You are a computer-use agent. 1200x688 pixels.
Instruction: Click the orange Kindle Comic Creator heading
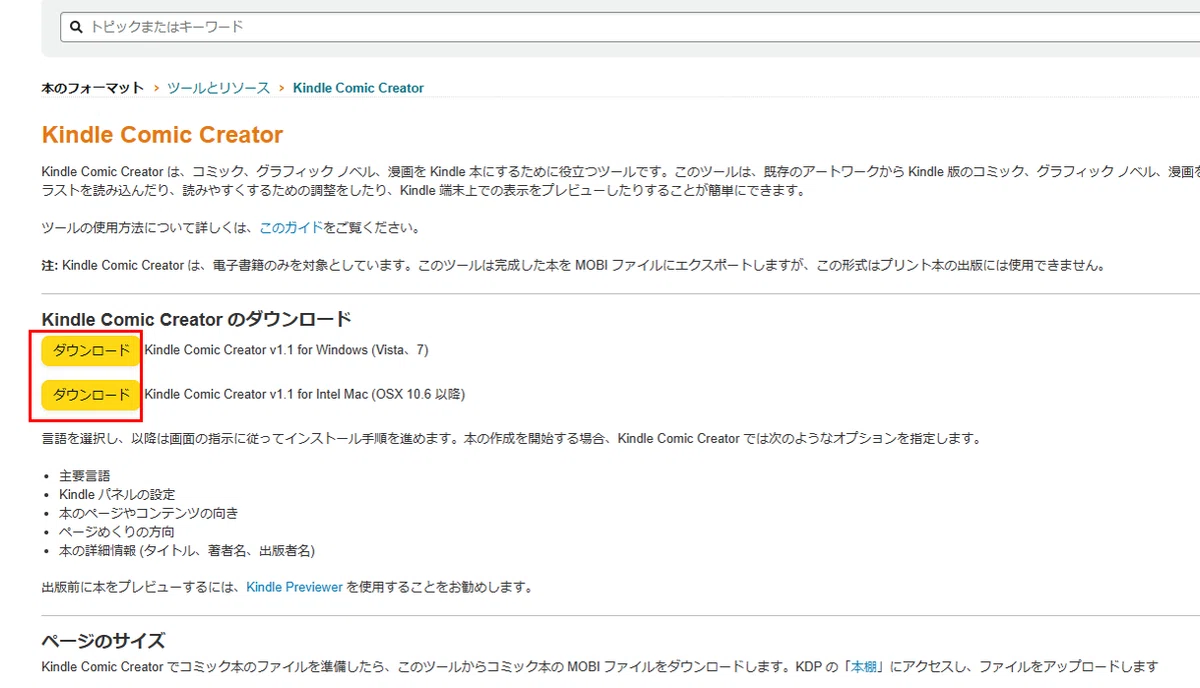pos(162,135)
